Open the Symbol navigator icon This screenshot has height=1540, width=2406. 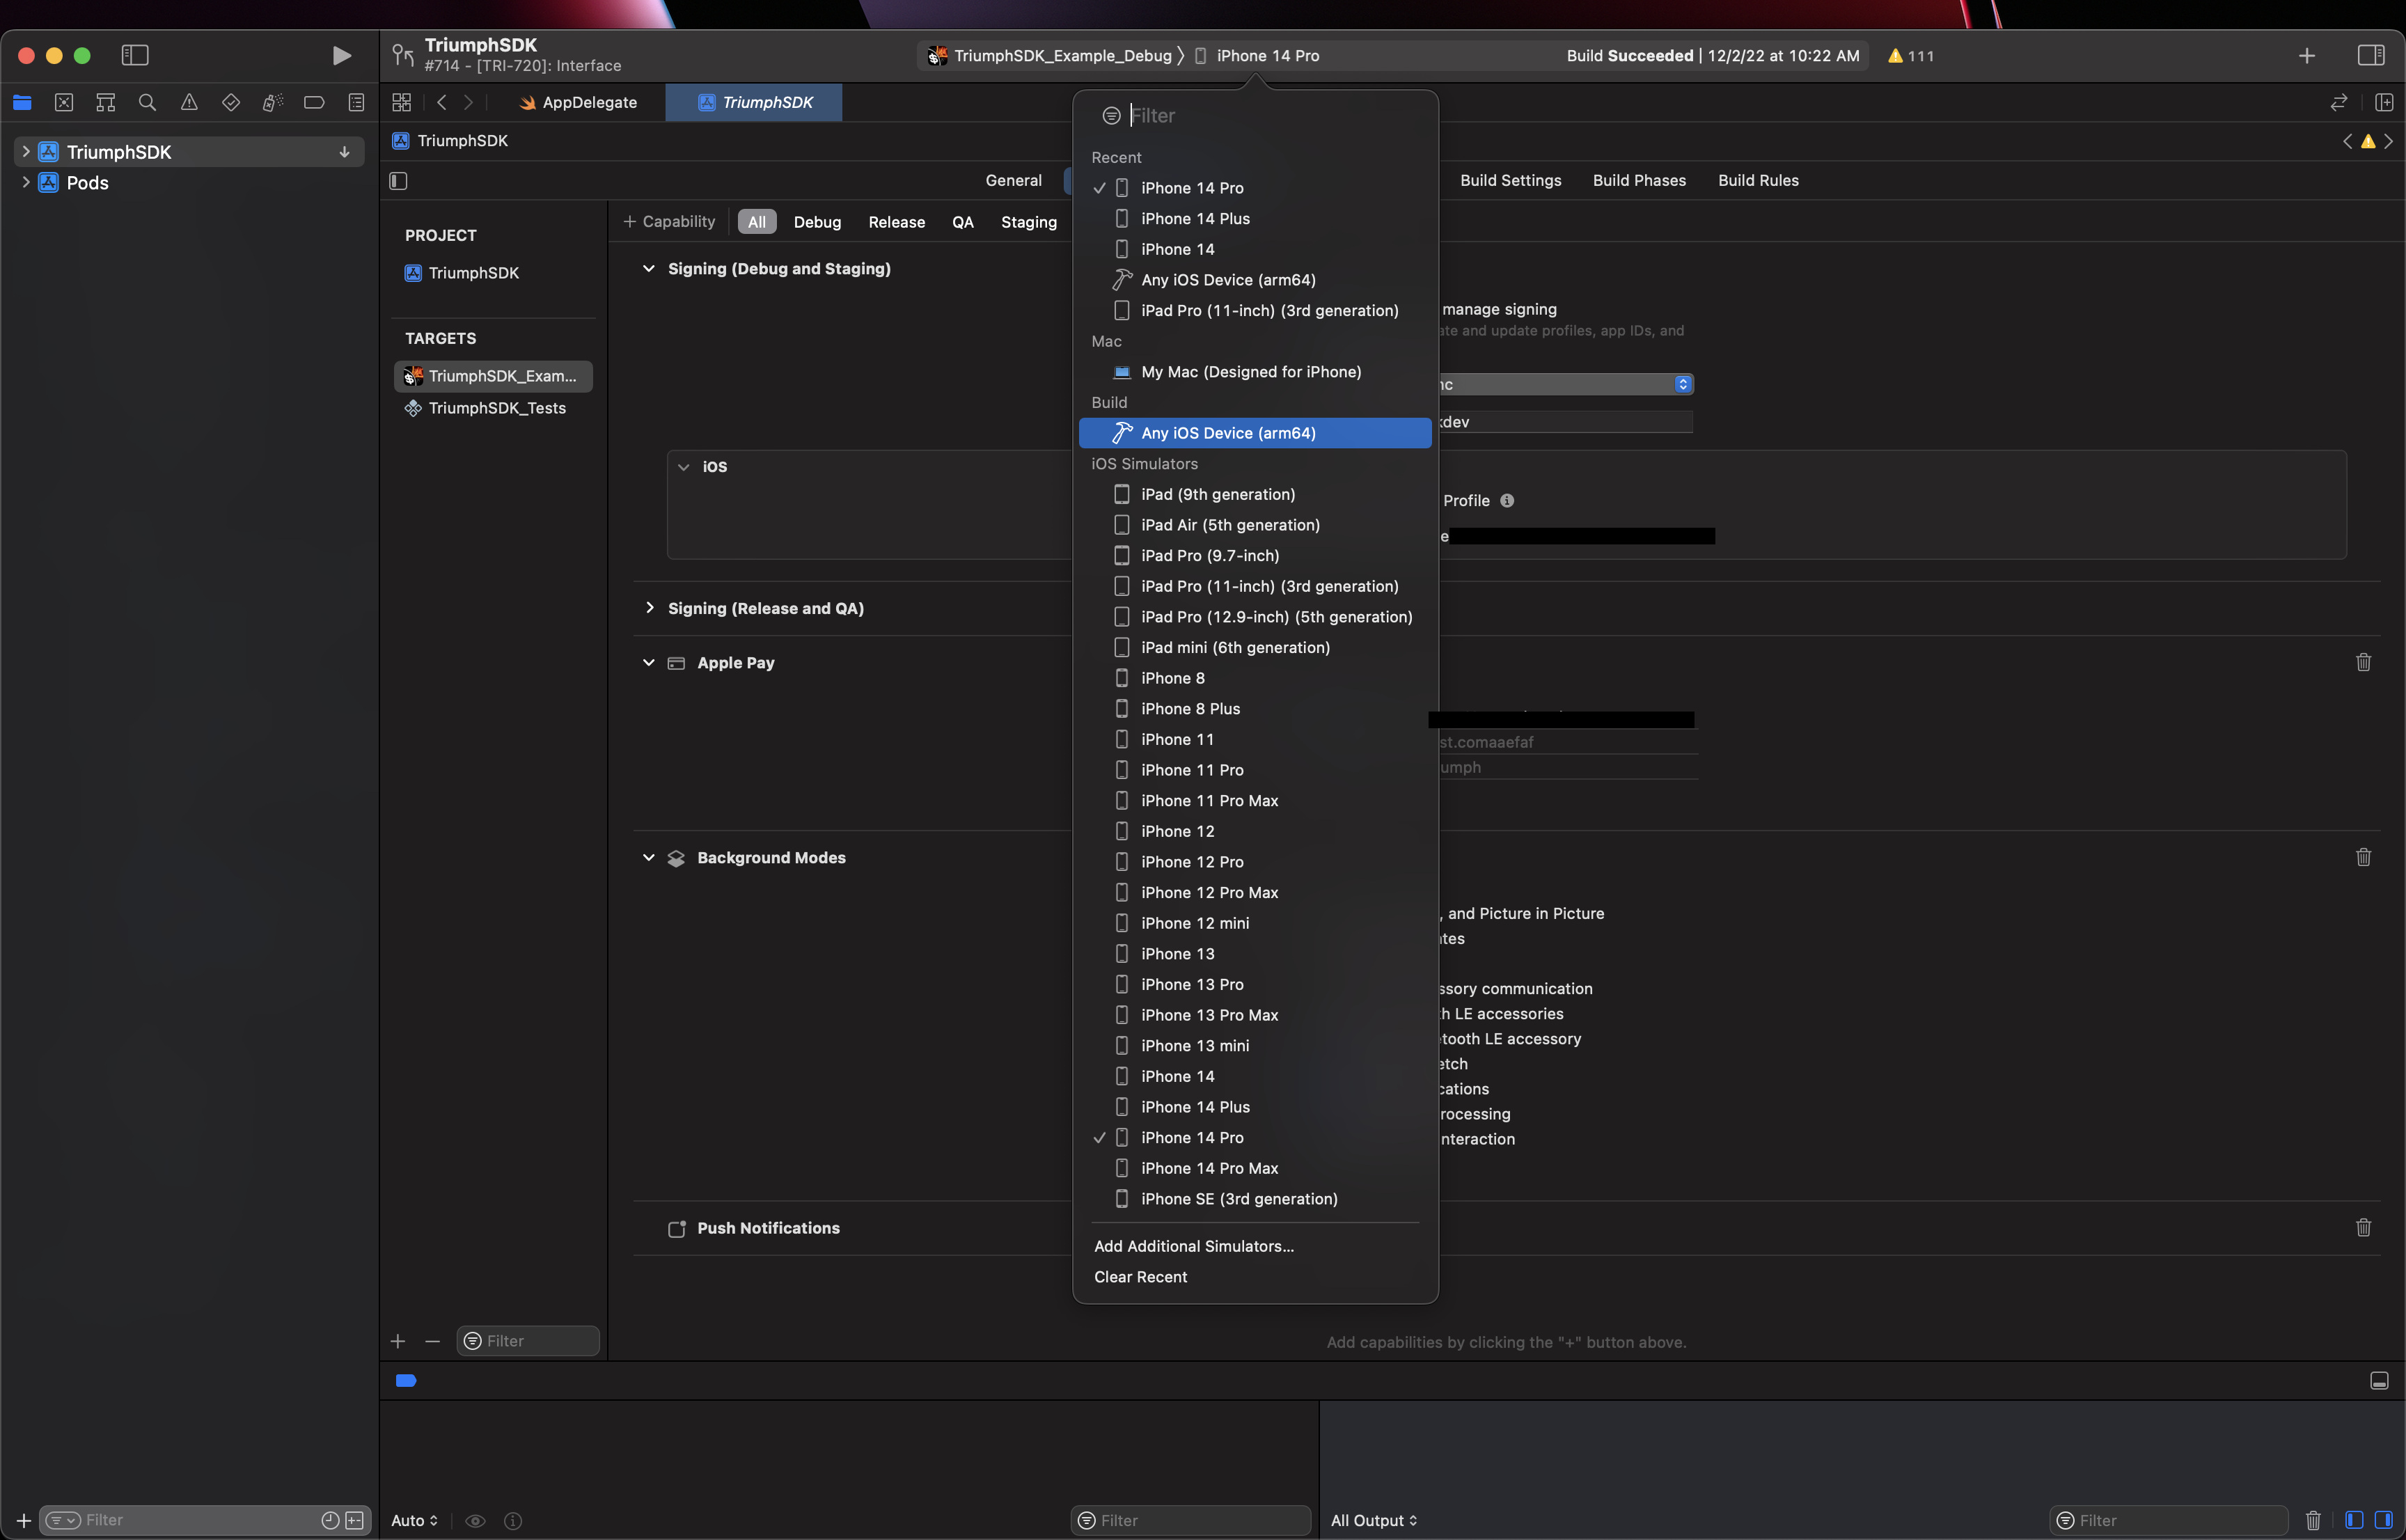pyautogui.click(x=105, y=102)
